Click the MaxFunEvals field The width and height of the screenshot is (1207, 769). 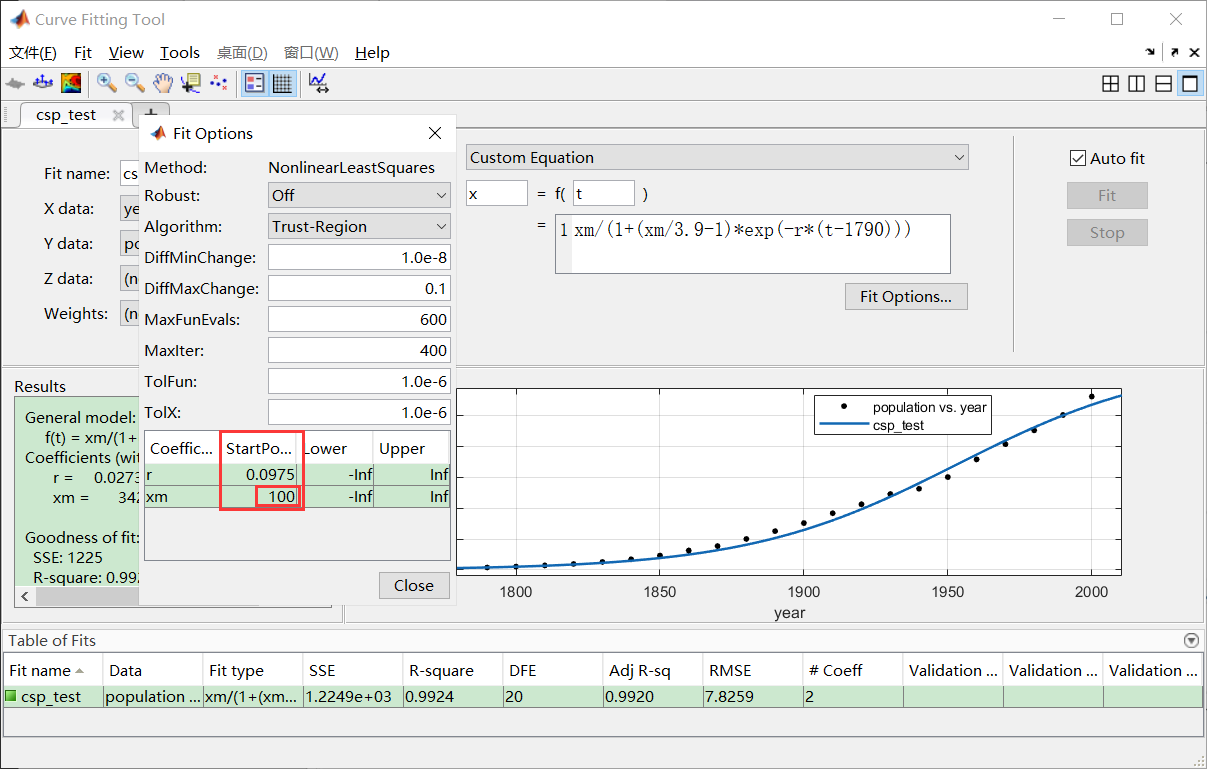tap(359, 319)
